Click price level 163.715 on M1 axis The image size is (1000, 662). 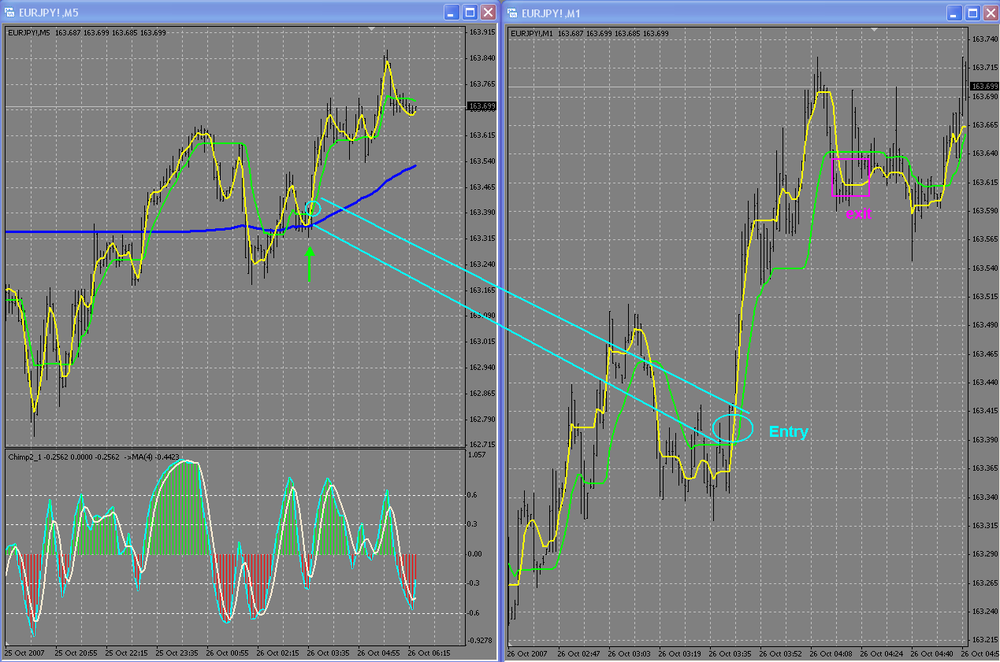(985, 68)
